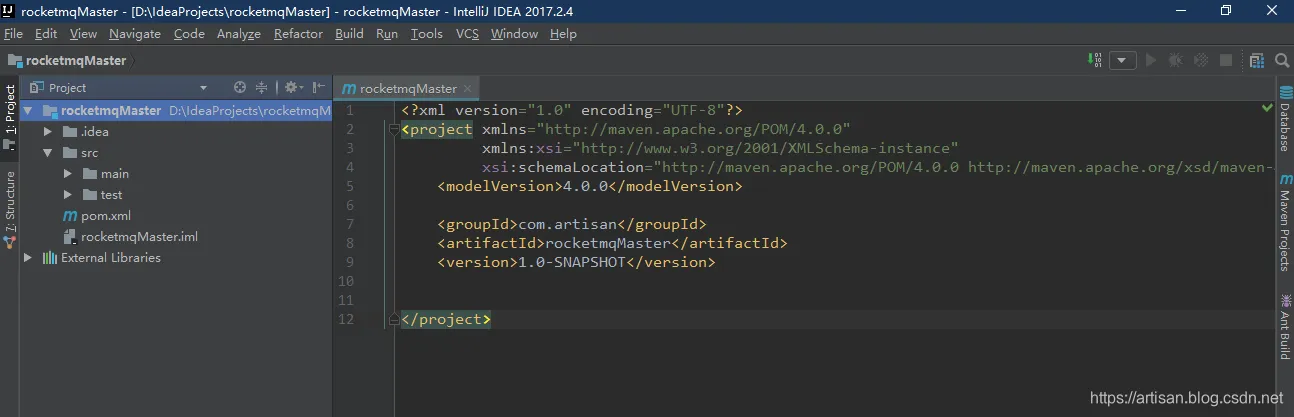Viewport: 1294px width, 417px height.
Task: Click Collapse All icon in Project panel
Action: [261, 88]
